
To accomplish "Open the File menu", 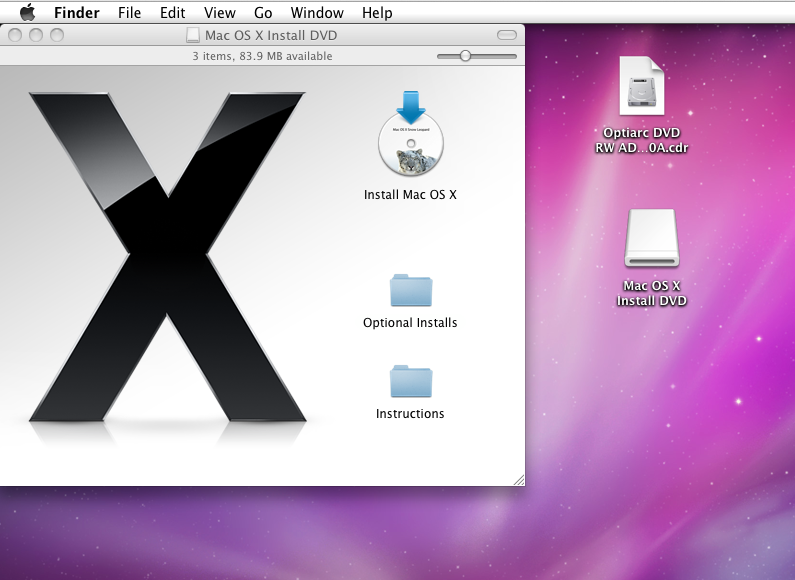I will (x=129, y=13).
